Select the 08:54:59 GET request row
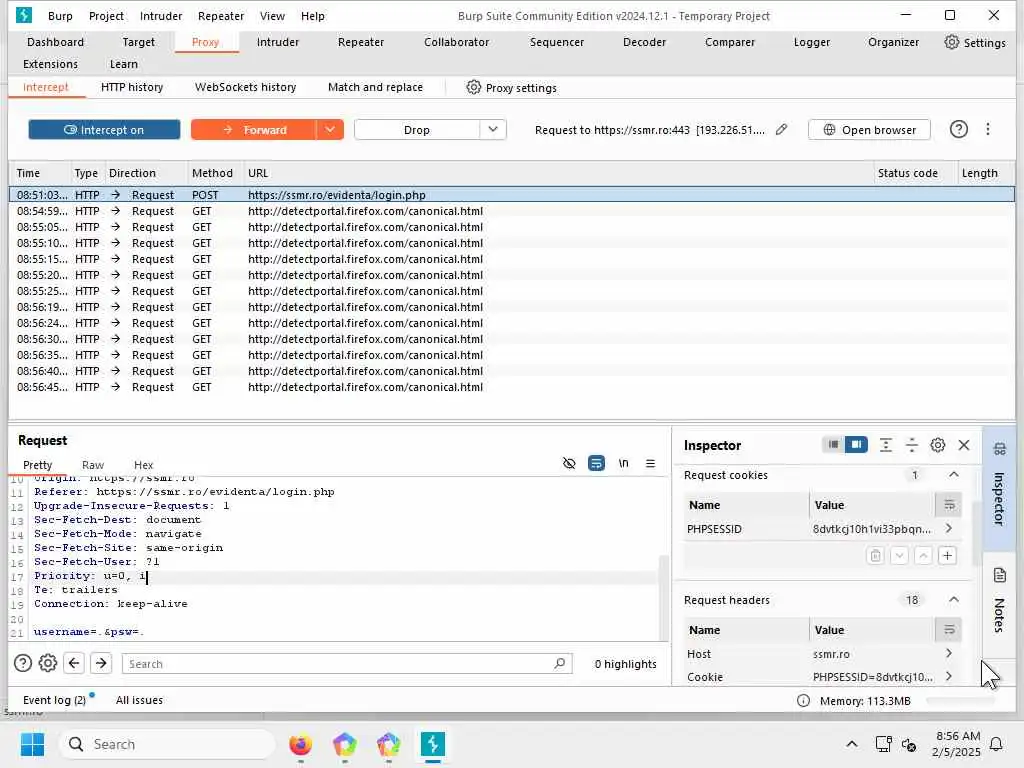Screen dimensions: 1024x768 (511, 211)
